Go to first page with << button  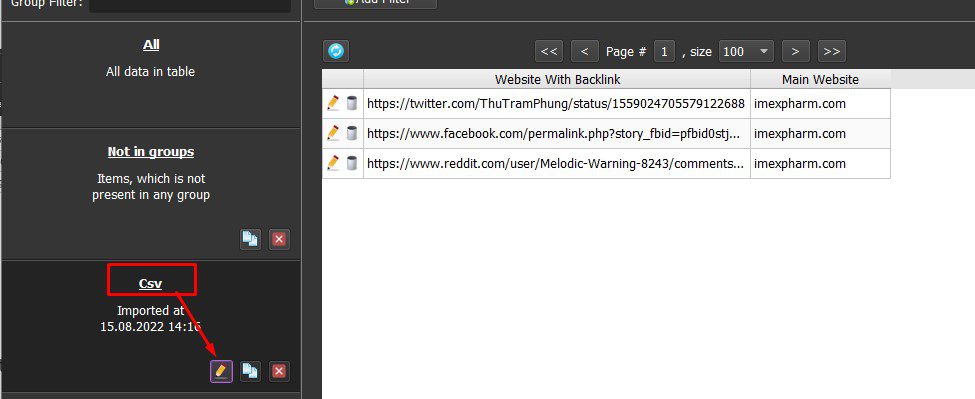pyautogui.click(x=549, y=52)
